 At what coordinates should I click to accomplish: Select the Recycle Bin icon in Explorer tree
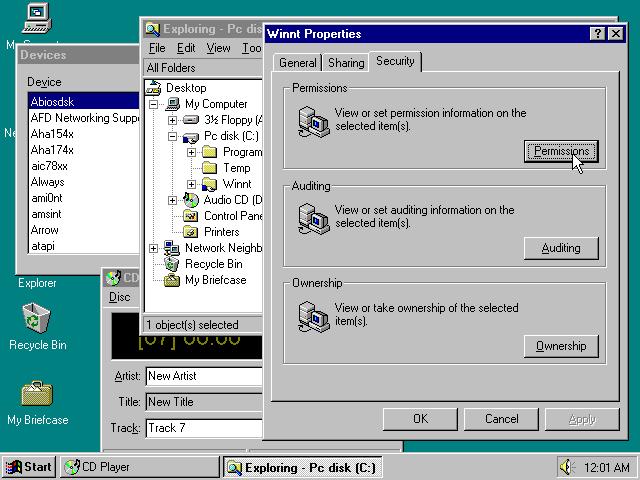(171, 264)
